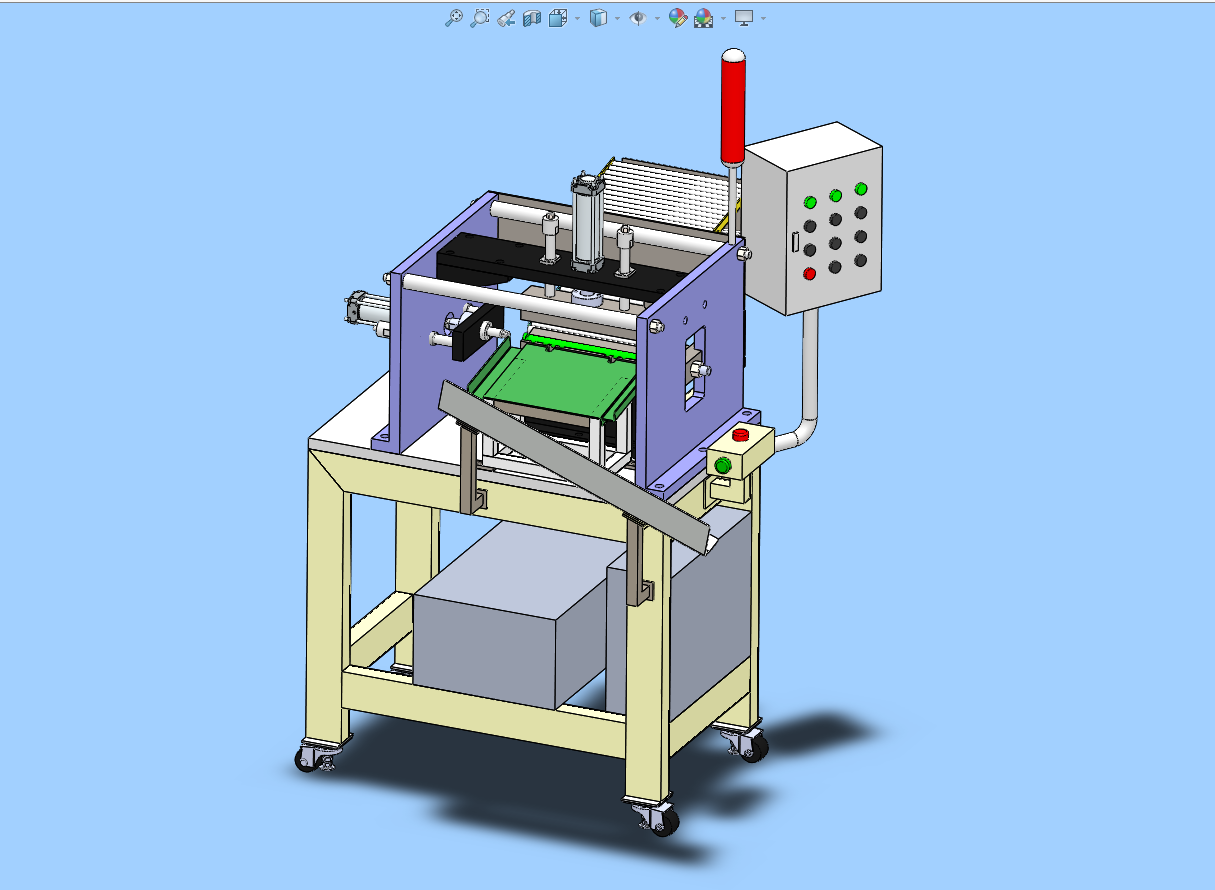1215x890 pixels.
Task: Expand the Display Style dropdown arrow
Action: coord(617,18)
